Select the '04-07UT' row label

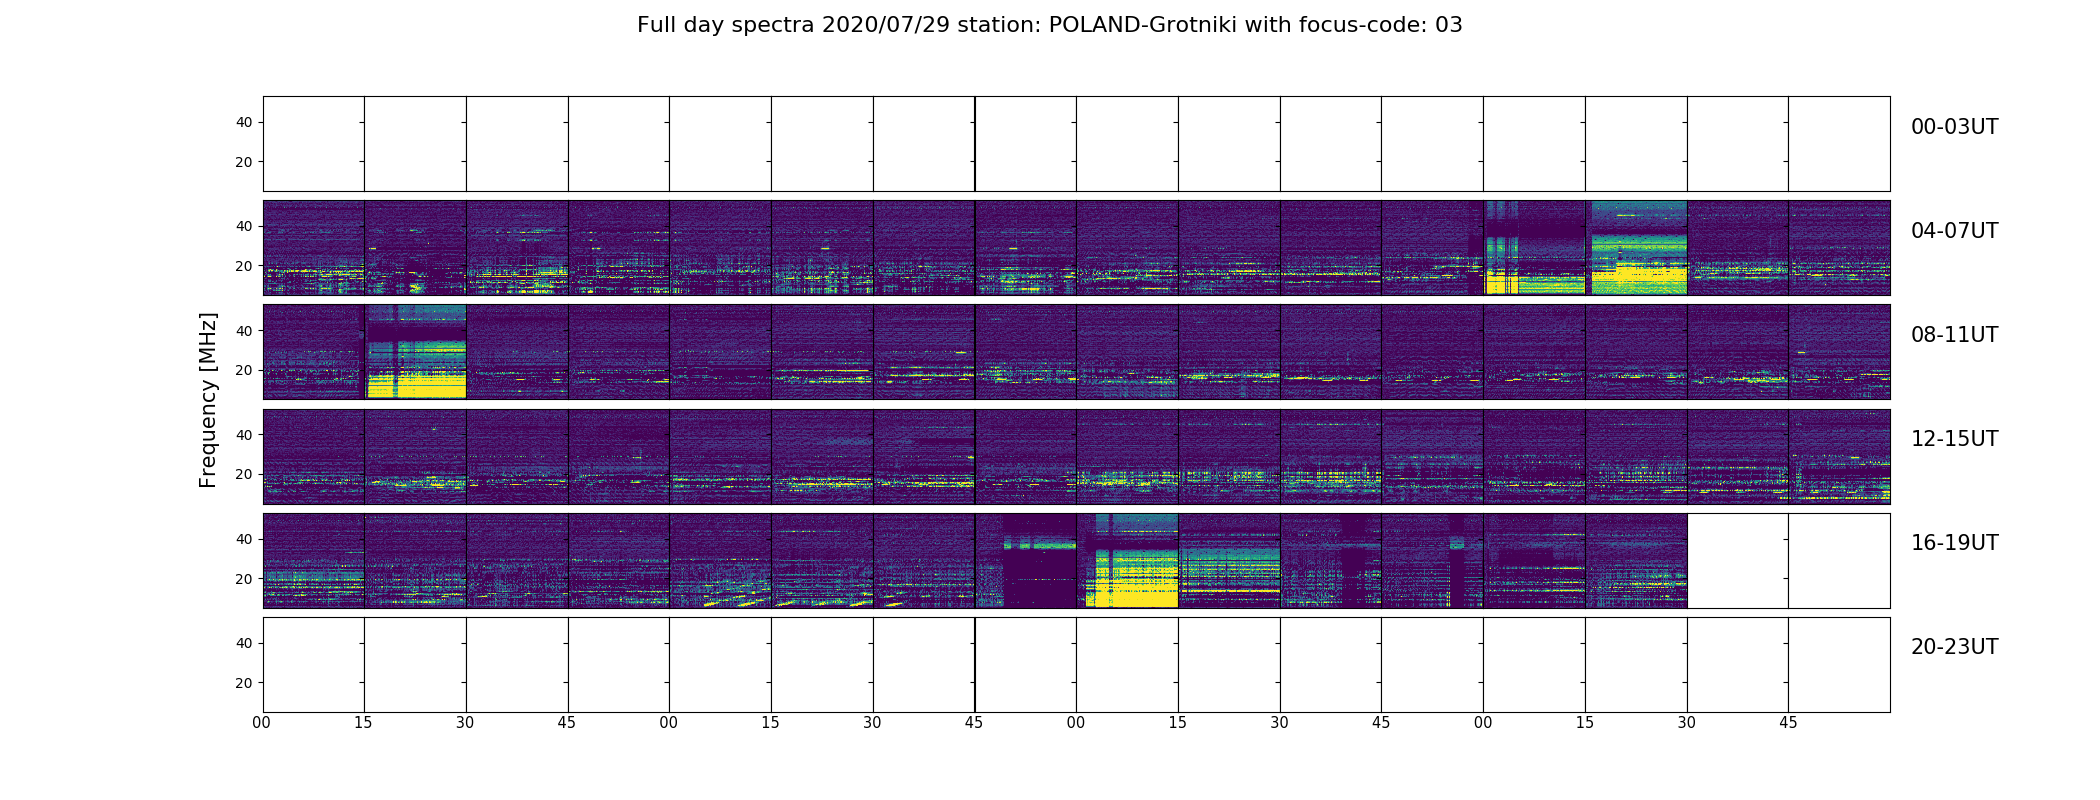pos(1954,231)
